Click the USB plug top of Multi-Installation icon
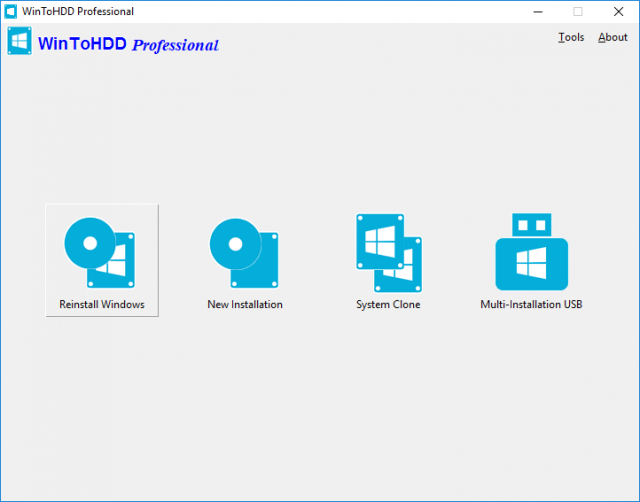This screenshot has width=640, height=502. click(x=531, y=224)
